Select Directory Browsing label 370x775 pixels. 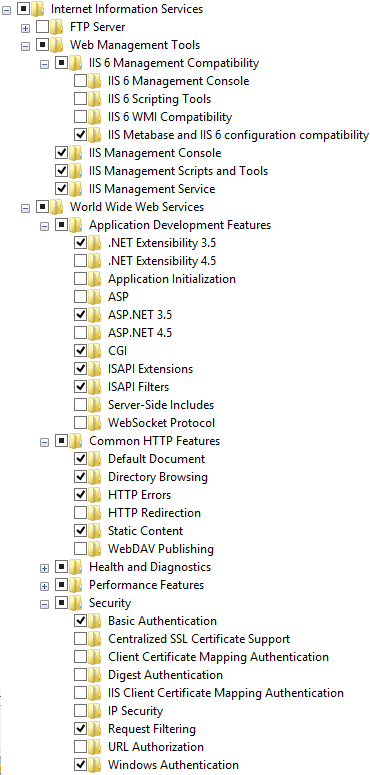(x=158, y=477)
